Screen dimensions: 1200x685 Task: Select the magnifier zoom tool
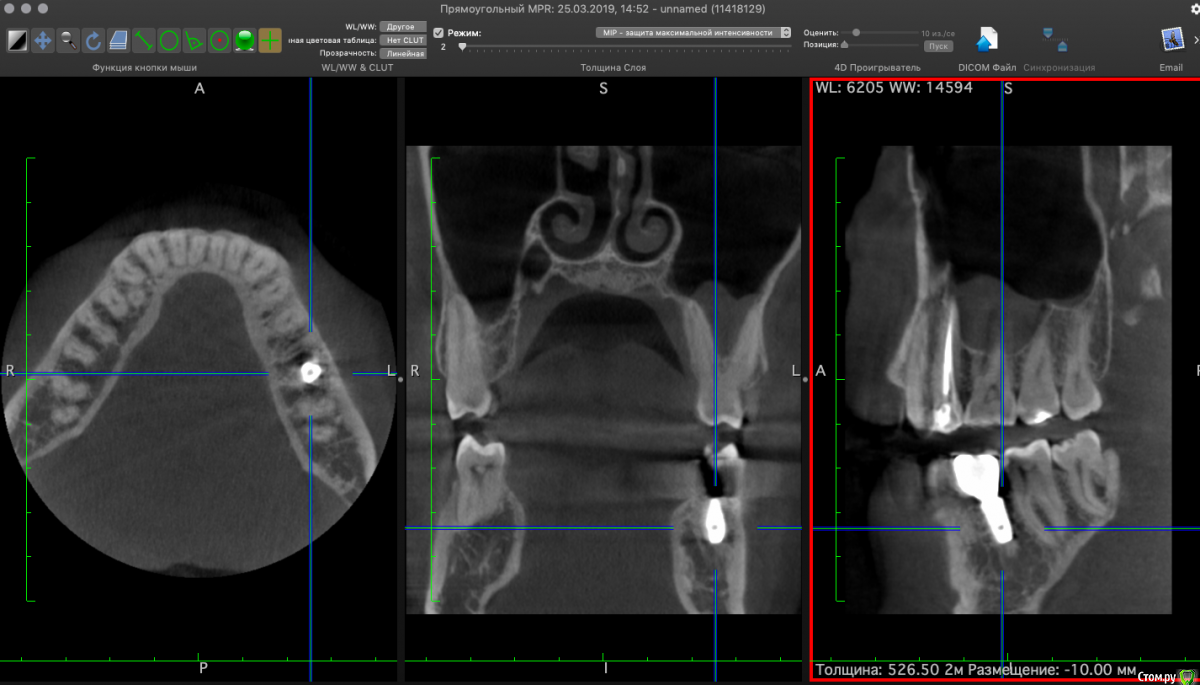click(x=68, y=41)
